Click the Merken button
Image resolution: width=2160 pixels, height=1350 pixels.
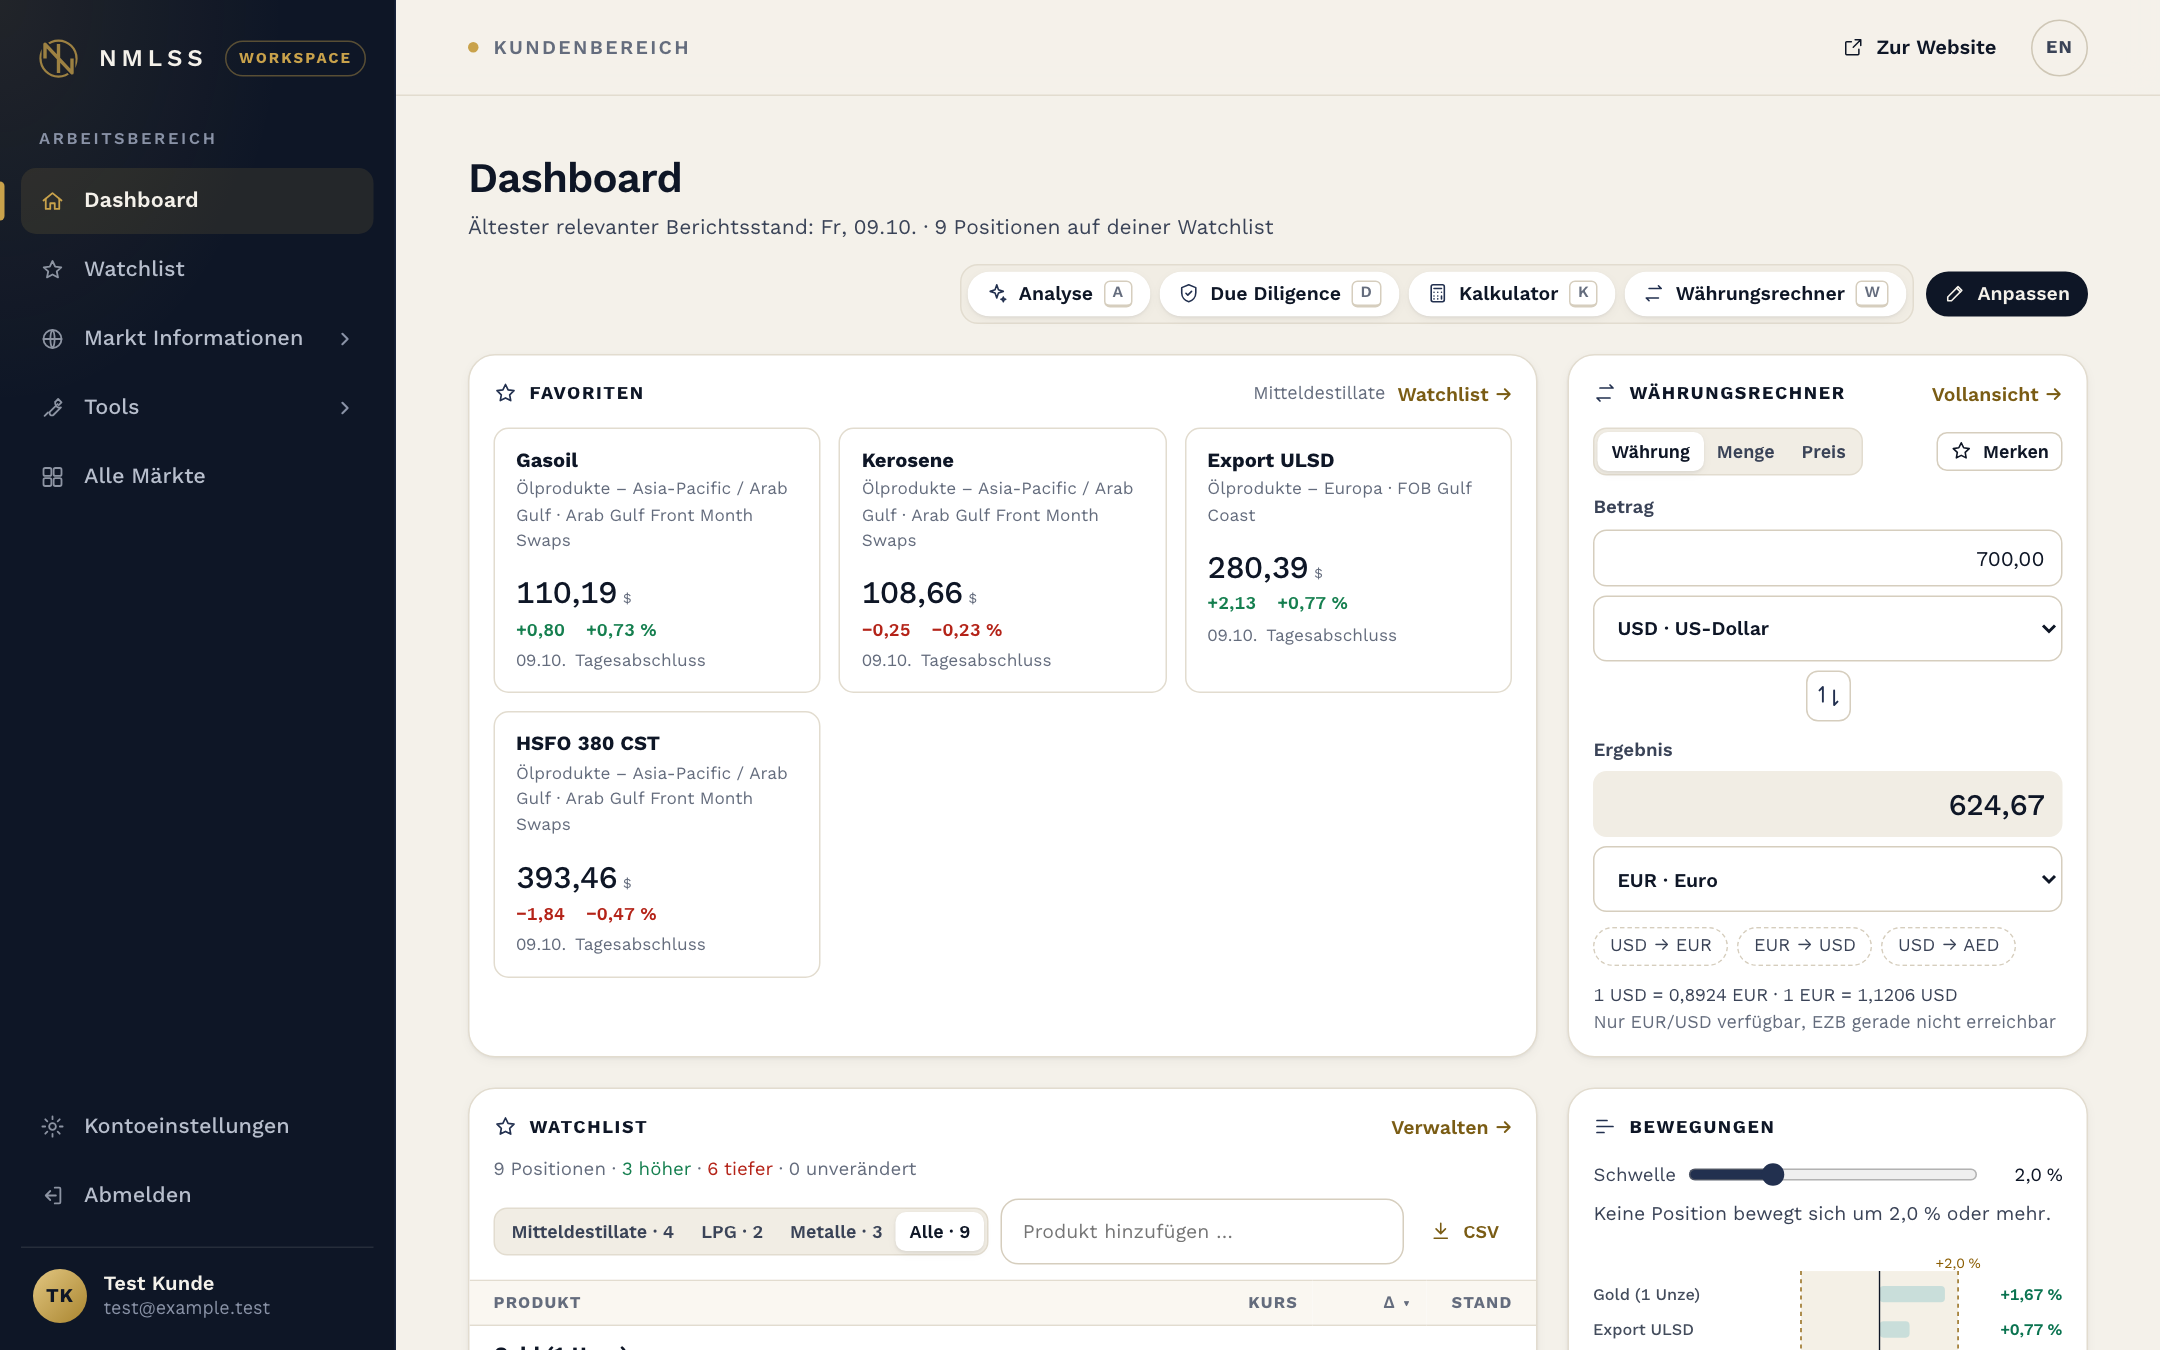tap(2000, 452)
